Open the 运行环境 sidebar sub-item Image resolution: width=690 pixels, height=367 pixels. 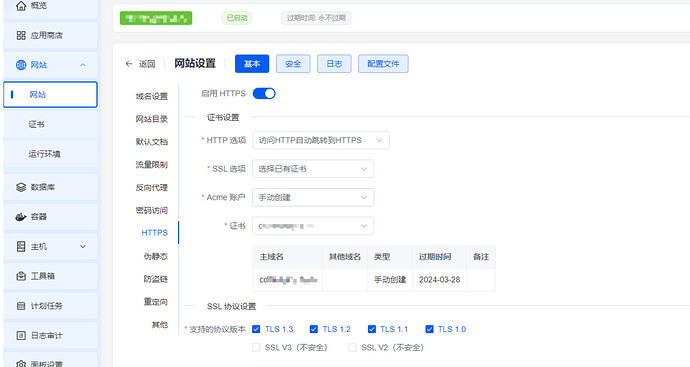pyautogui.click(x=50, y=154)
